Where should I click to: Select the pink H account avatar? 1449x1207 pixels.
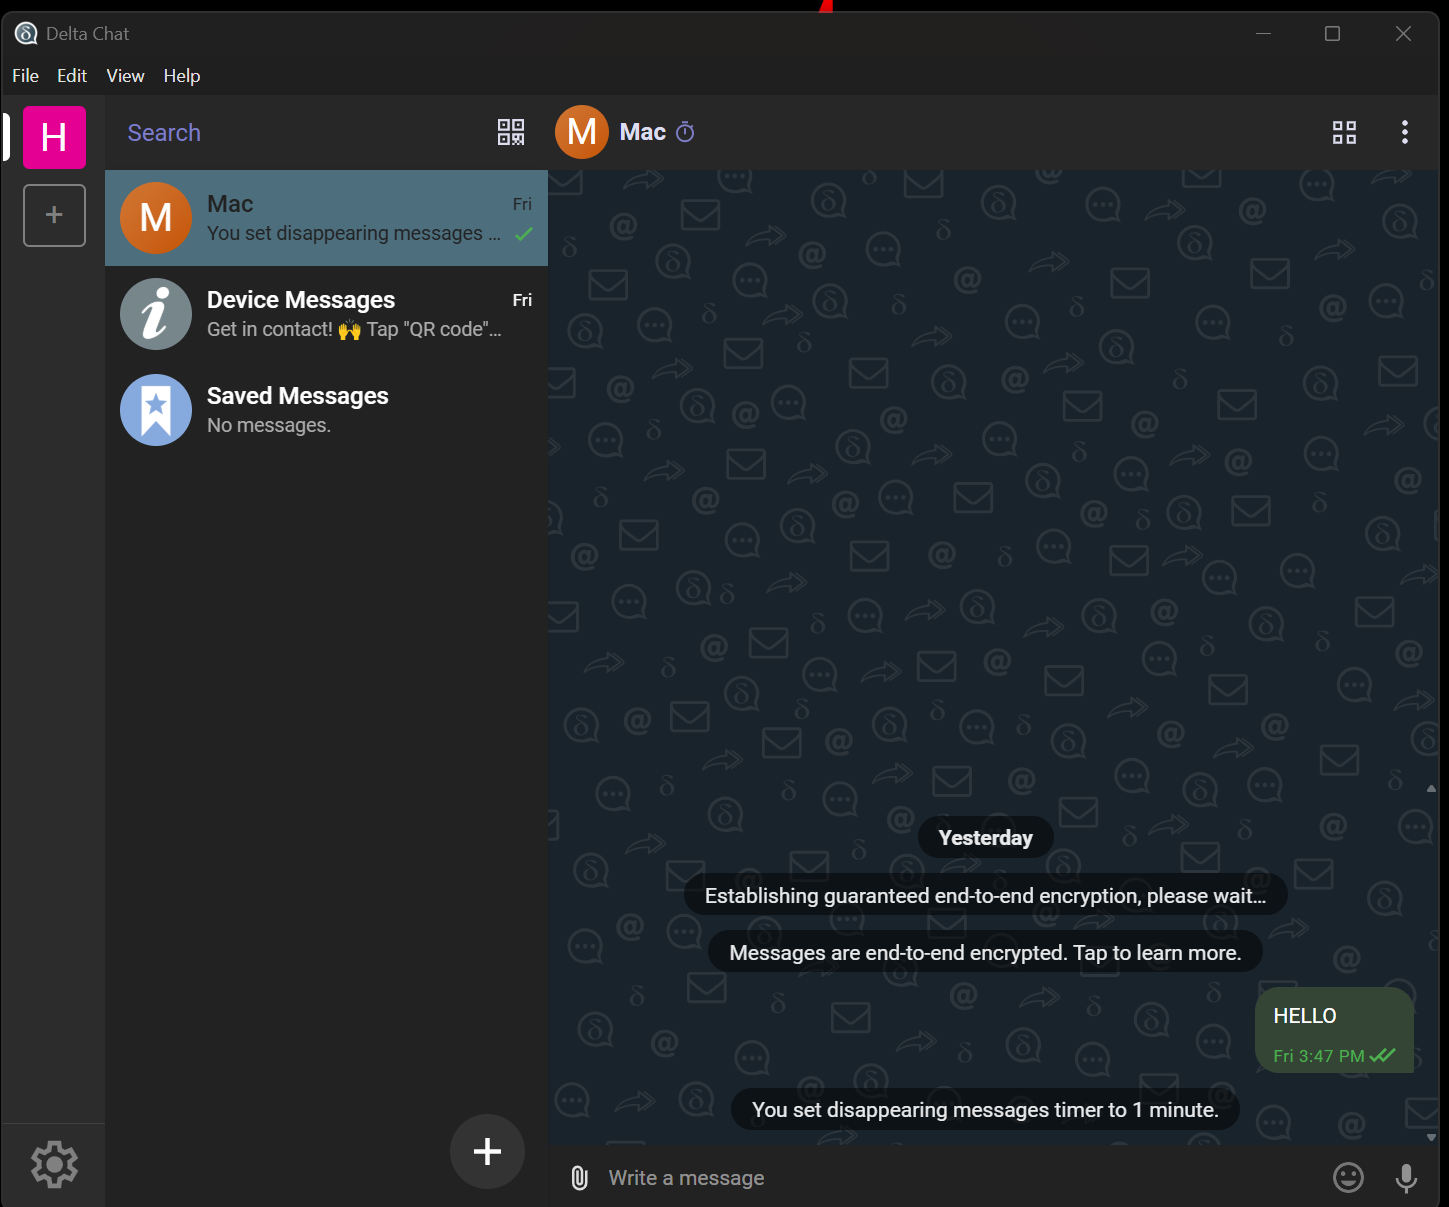tap(54, 137)
